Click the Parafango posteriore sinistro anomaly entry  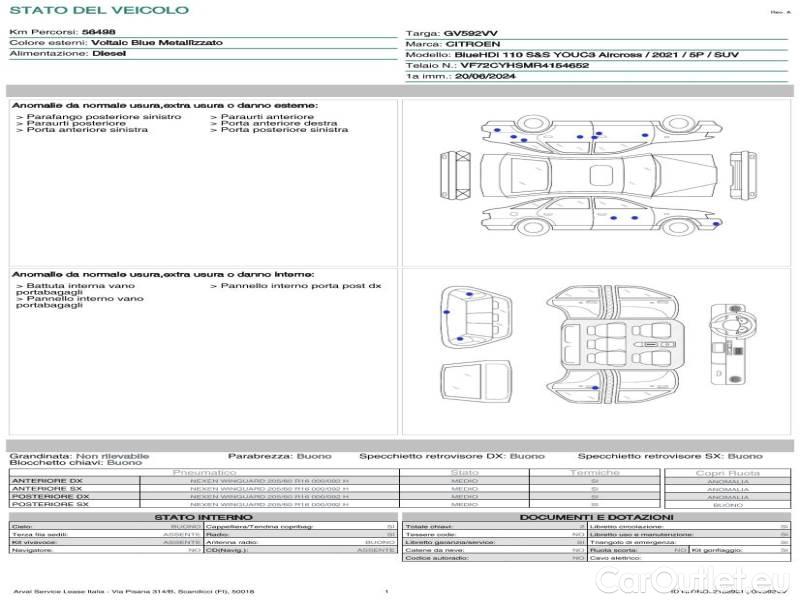point(99,117)
